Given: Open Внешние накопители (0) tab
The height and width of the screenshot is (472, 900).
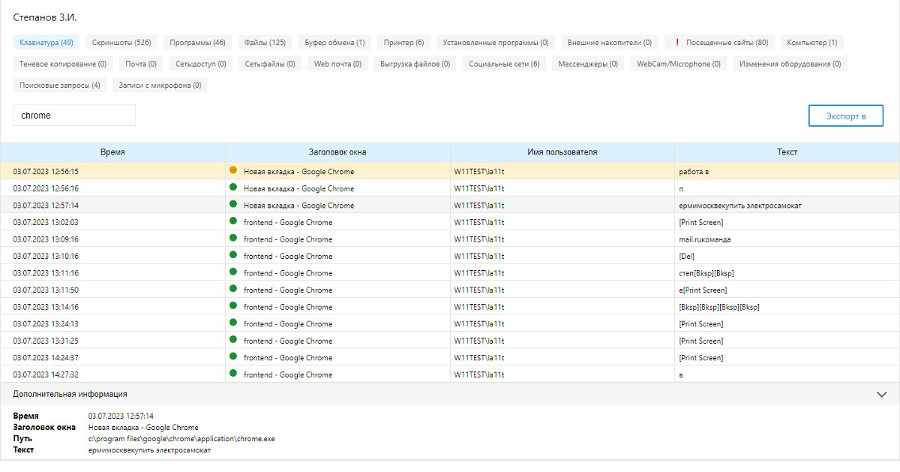Looking at the screenshot, I should [610, 42].
